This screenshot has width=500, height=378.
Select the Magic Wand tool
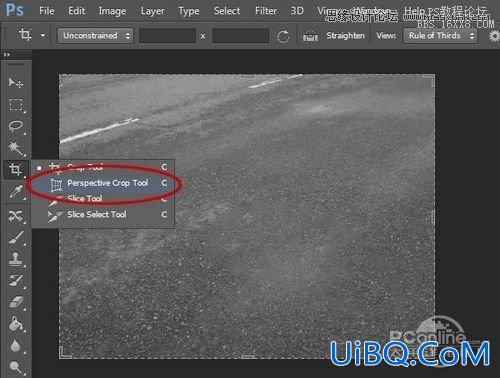click(15, 148)
